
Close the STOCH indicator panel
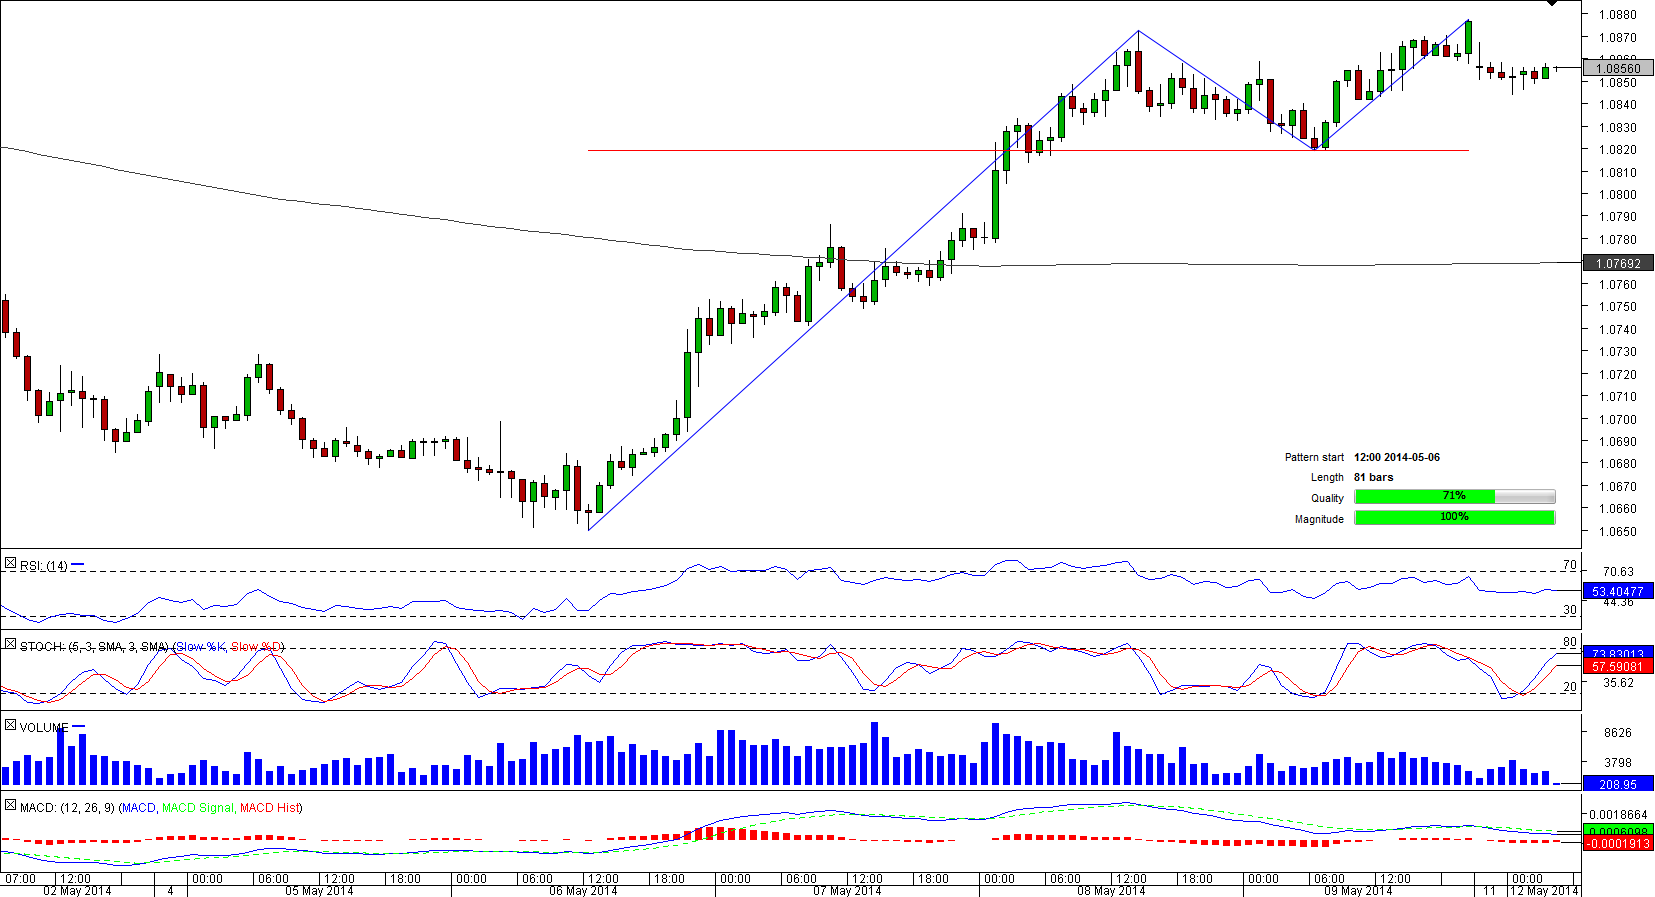click(10, 645)
